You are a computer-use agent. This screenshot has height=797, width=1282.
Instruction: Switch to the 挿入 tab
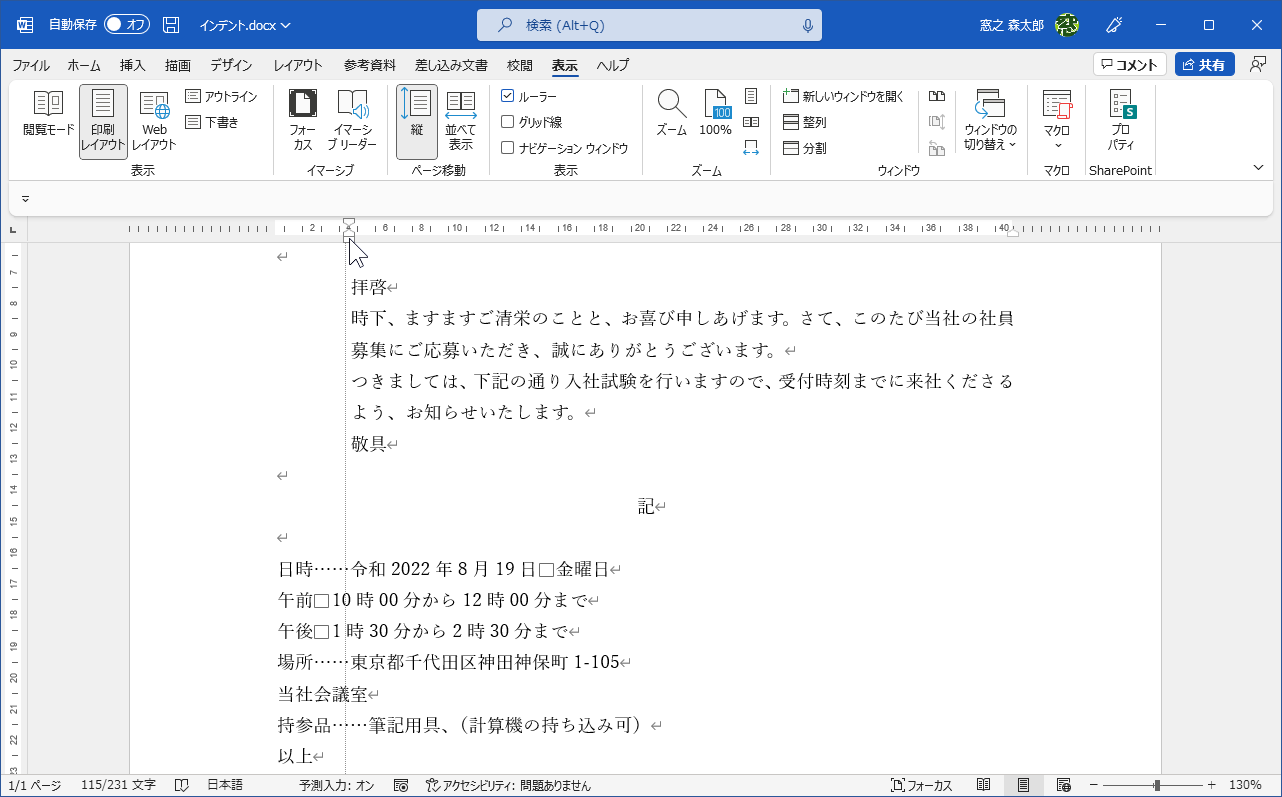coord(133,66)
